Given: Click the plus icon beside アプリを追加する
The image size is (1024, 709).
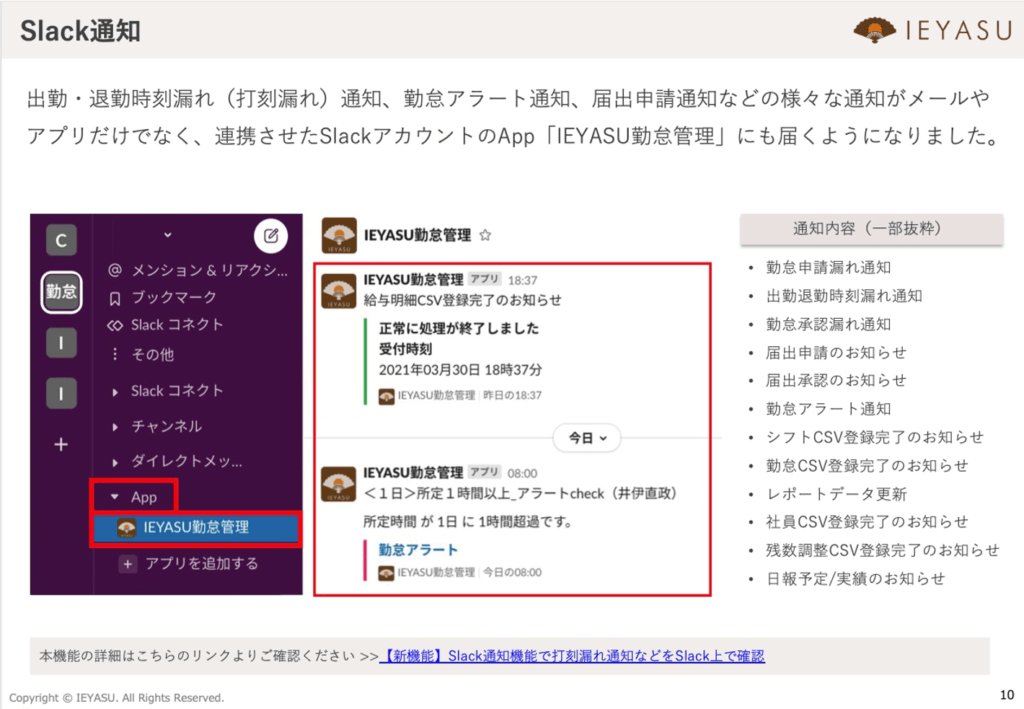Looking at the screenshot, I should pos(128,564).
